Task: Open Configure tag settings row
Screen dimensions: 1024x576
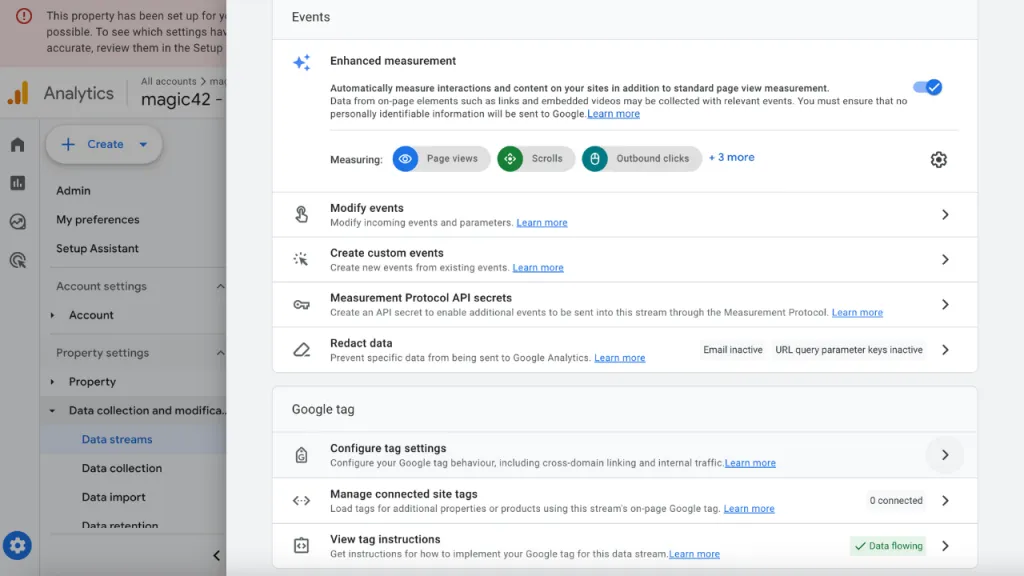Action: [x=624, y=455]
